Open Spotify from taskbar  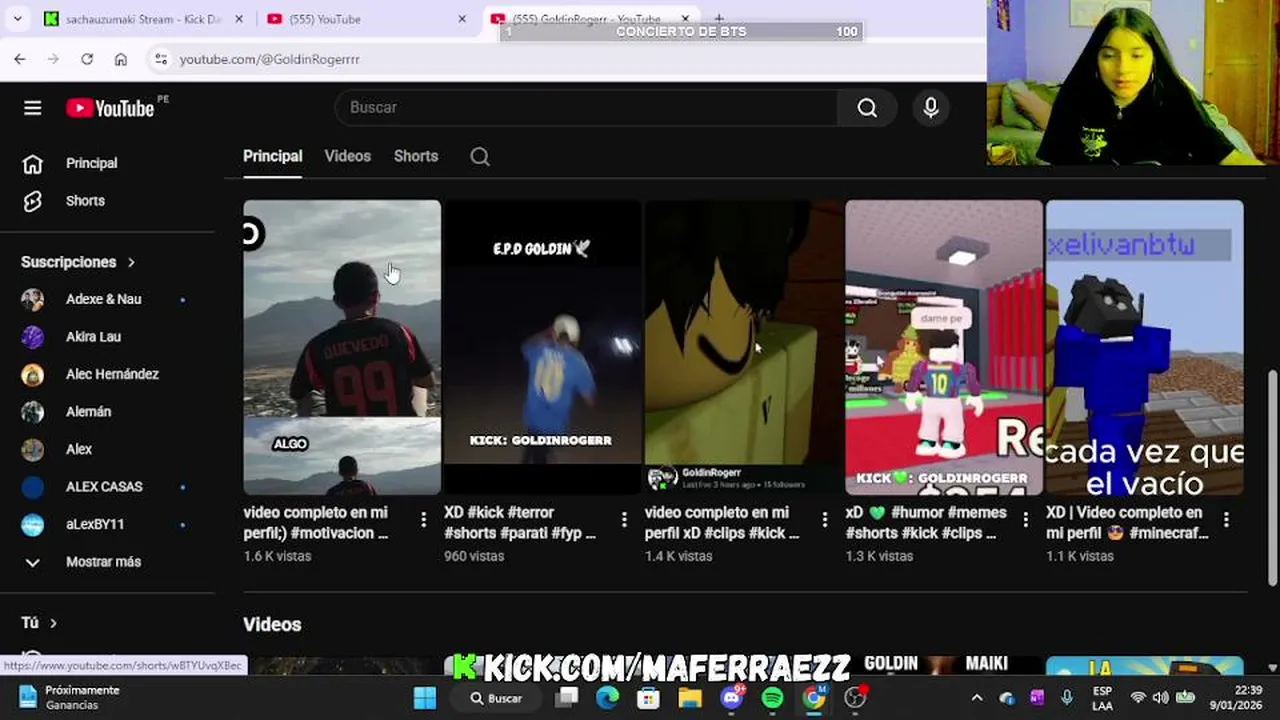click(x=773, y=698)
